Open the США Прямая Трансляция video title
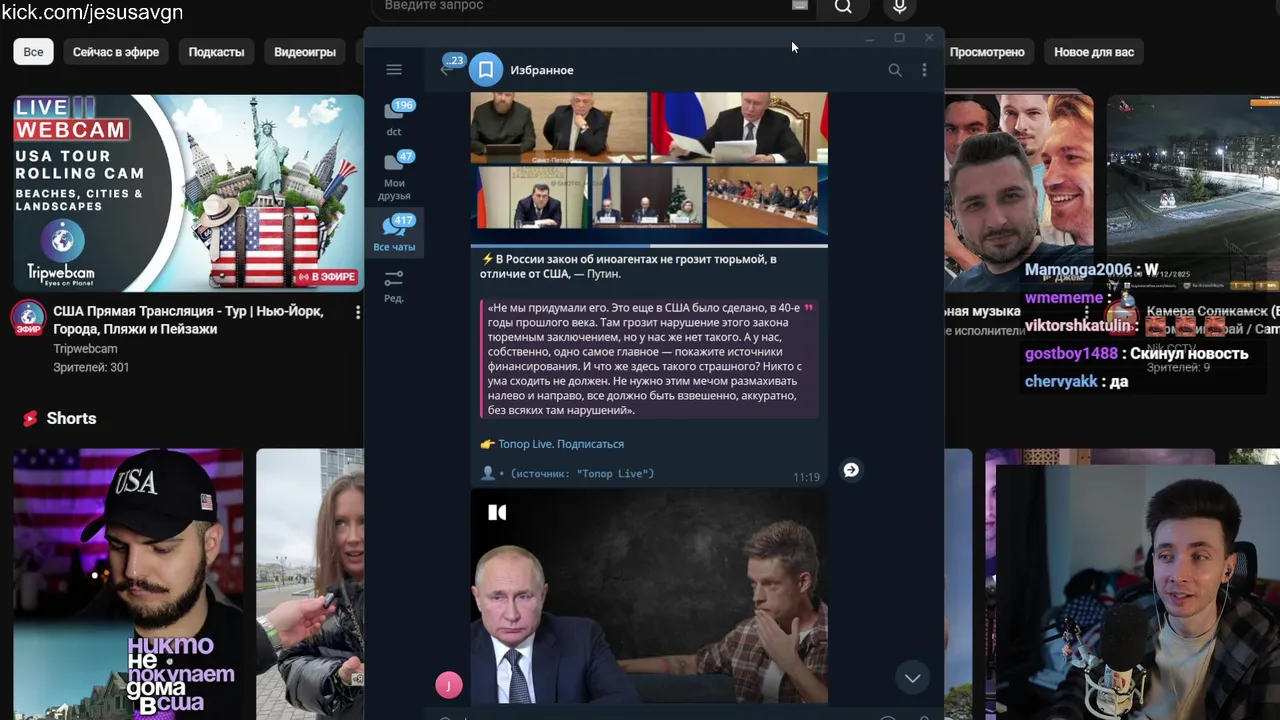 (188, 320)
